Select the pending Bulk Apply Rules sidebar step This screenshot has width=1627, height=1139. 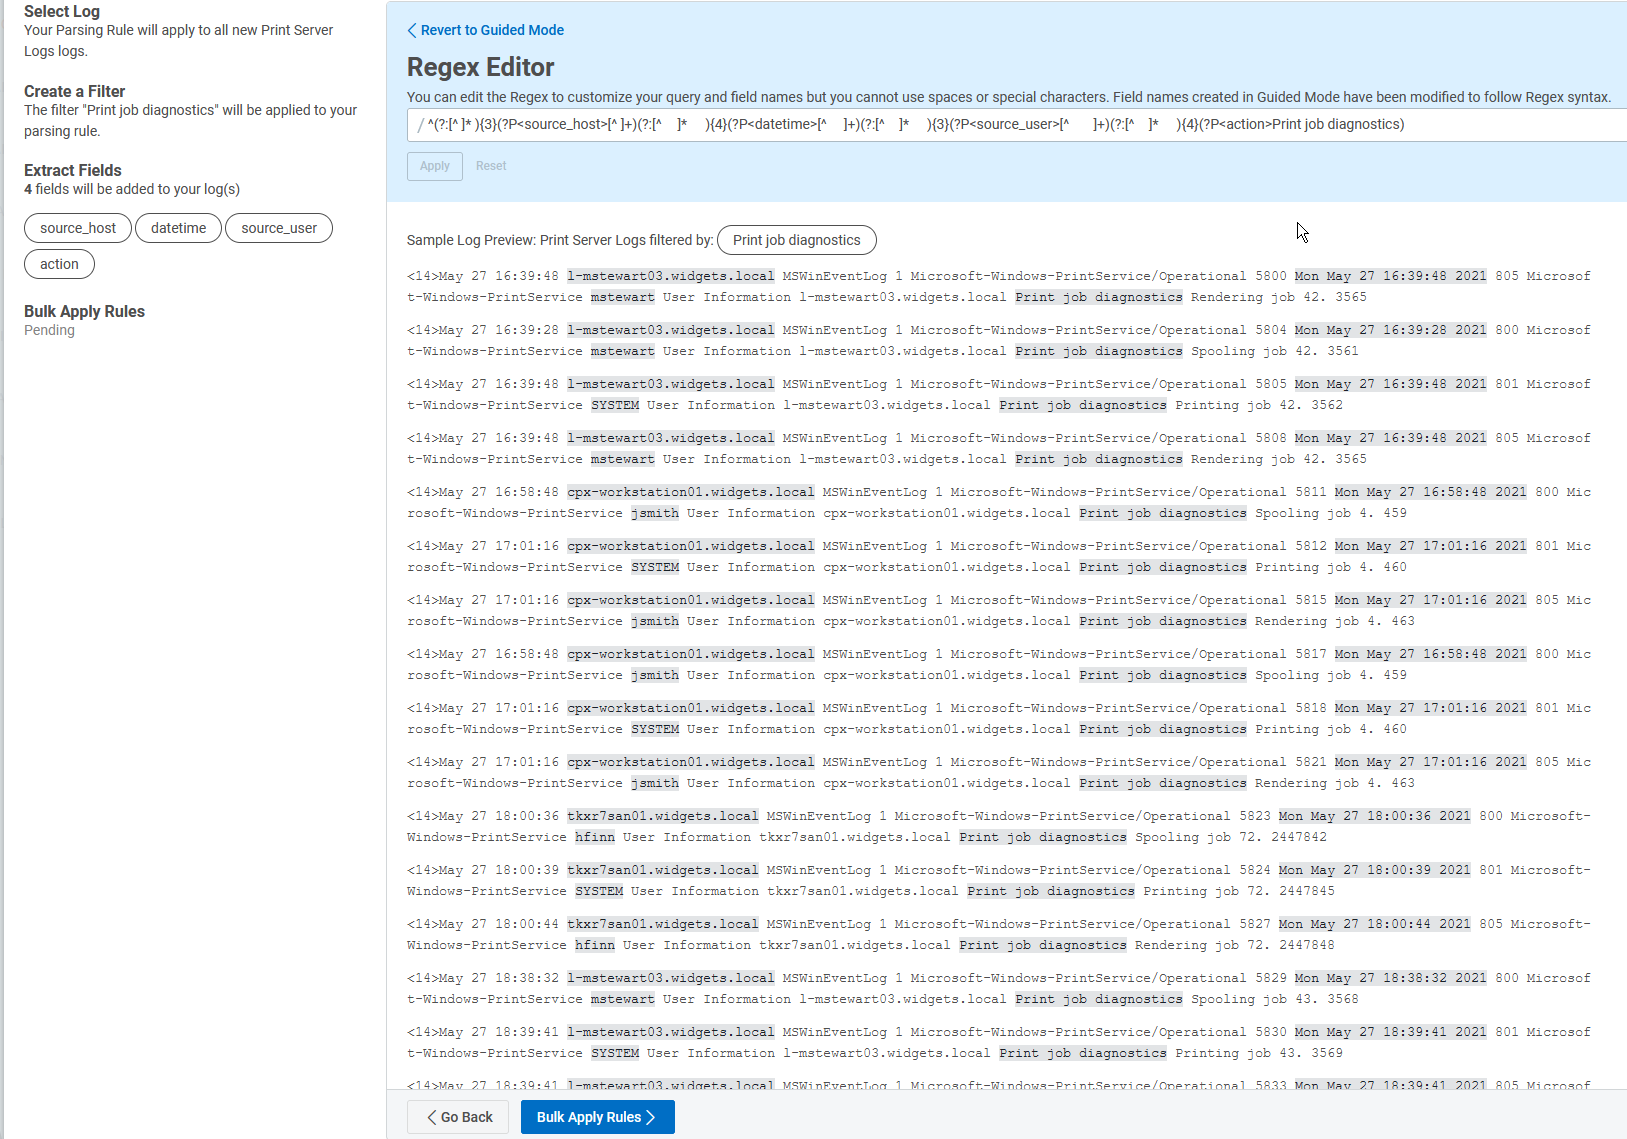pos(84,311)
